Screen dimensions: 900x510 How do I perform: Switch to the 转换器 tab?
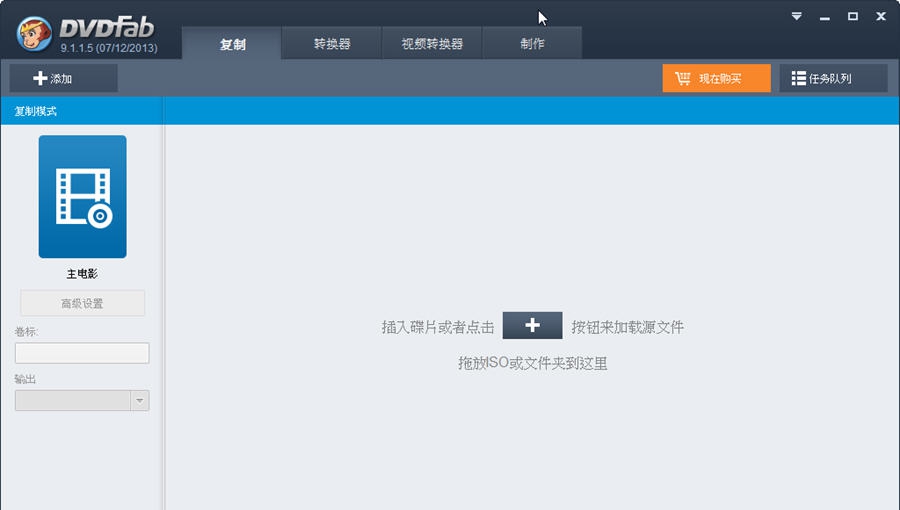click(x=332, y=44)
